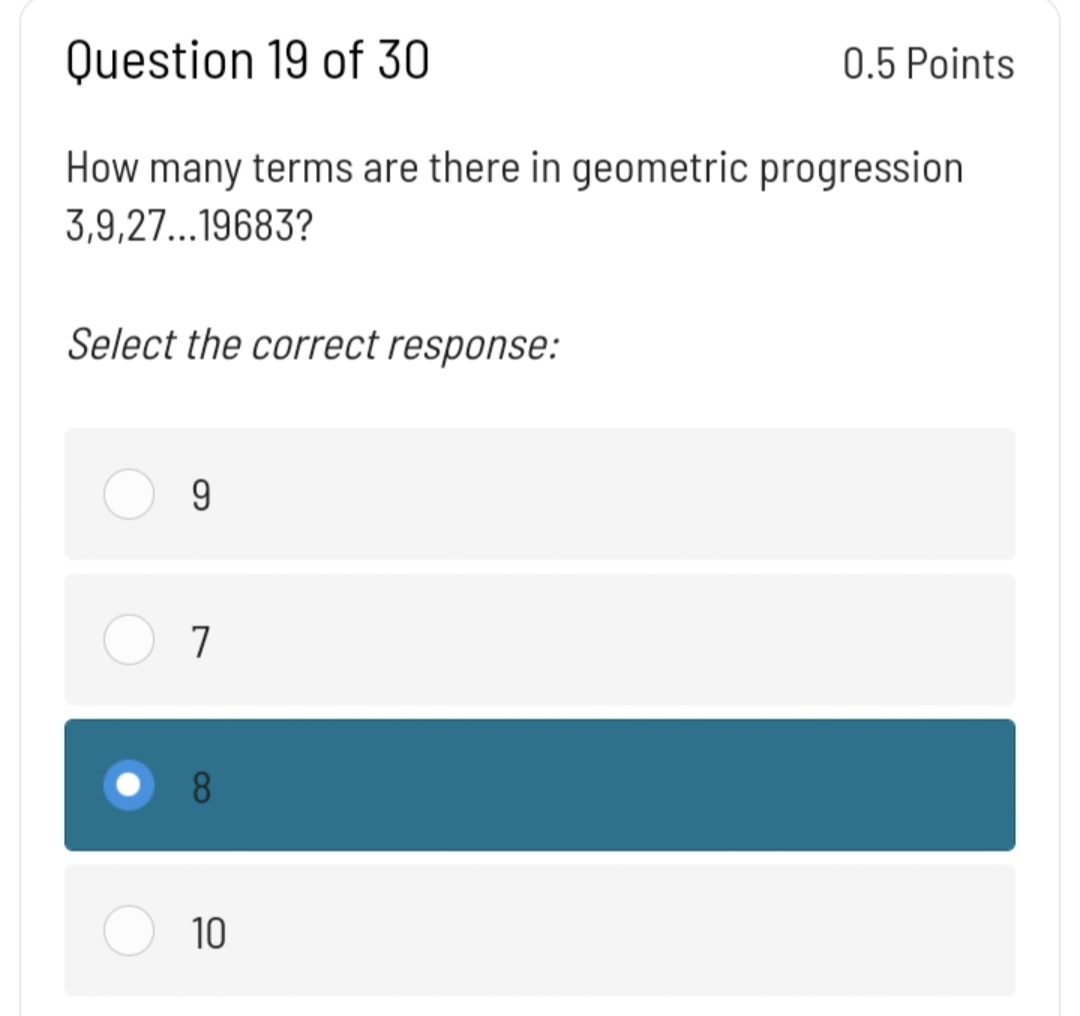Screen dimensions: 1080x1016
Task: Click the selected radio button beside 8
Action: (x=129, y=787)
